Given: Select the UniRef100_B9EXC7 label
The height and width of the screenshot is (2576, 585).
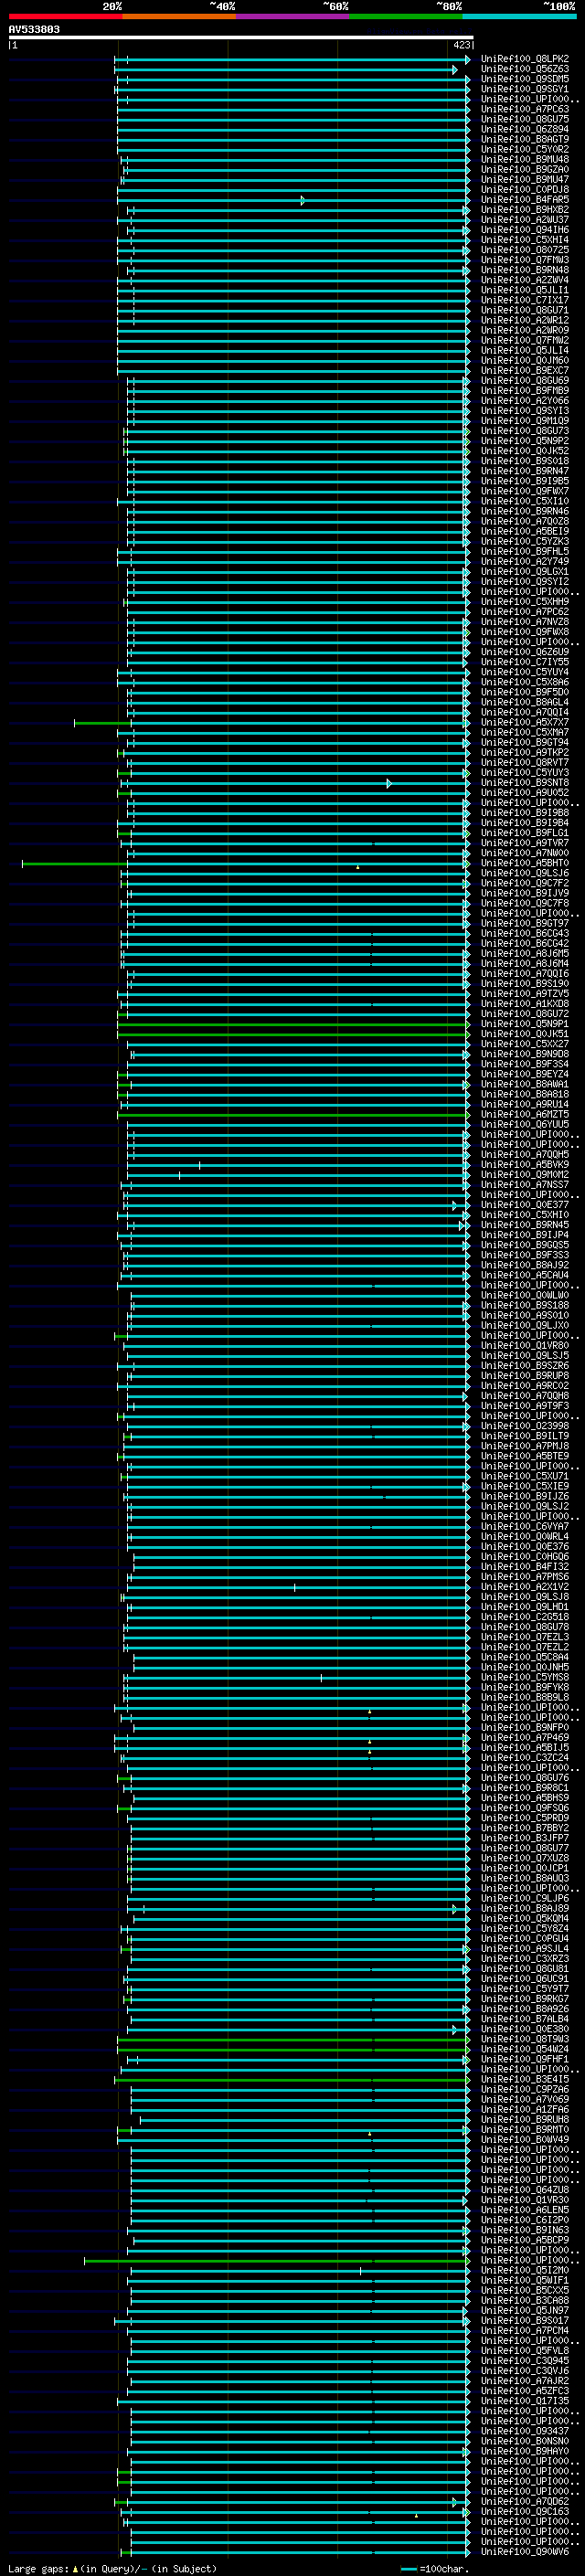Looking at the screenshot, I should (x=525, y=371).
